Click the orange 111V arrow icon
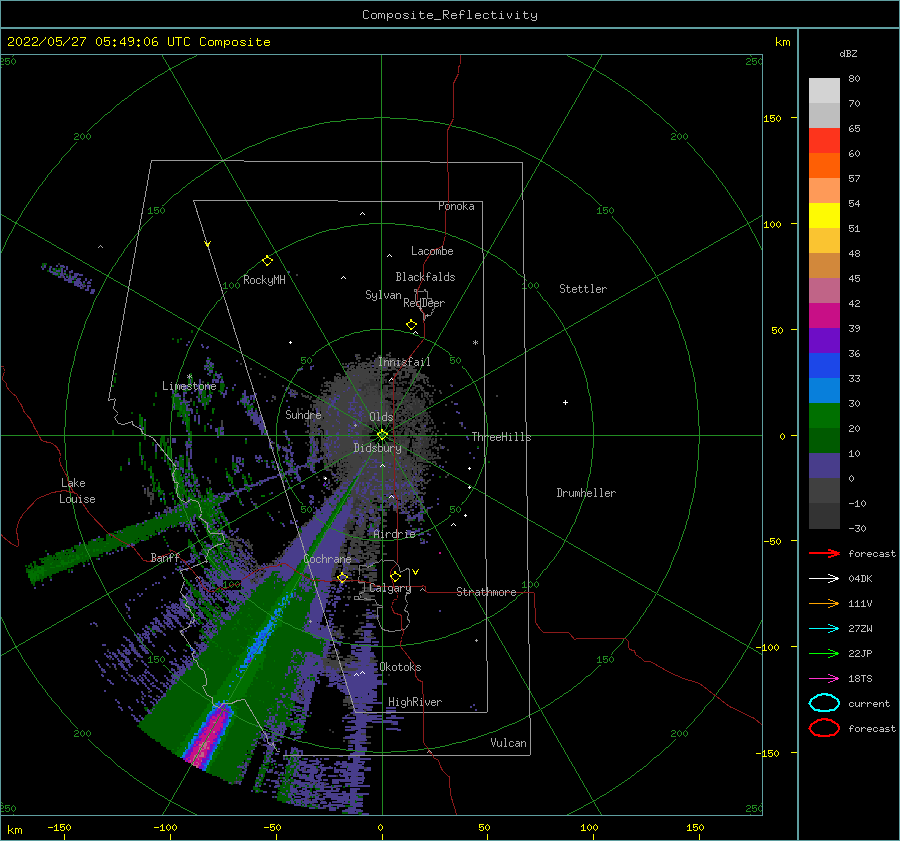900x841 pixels. coord(824,603)
